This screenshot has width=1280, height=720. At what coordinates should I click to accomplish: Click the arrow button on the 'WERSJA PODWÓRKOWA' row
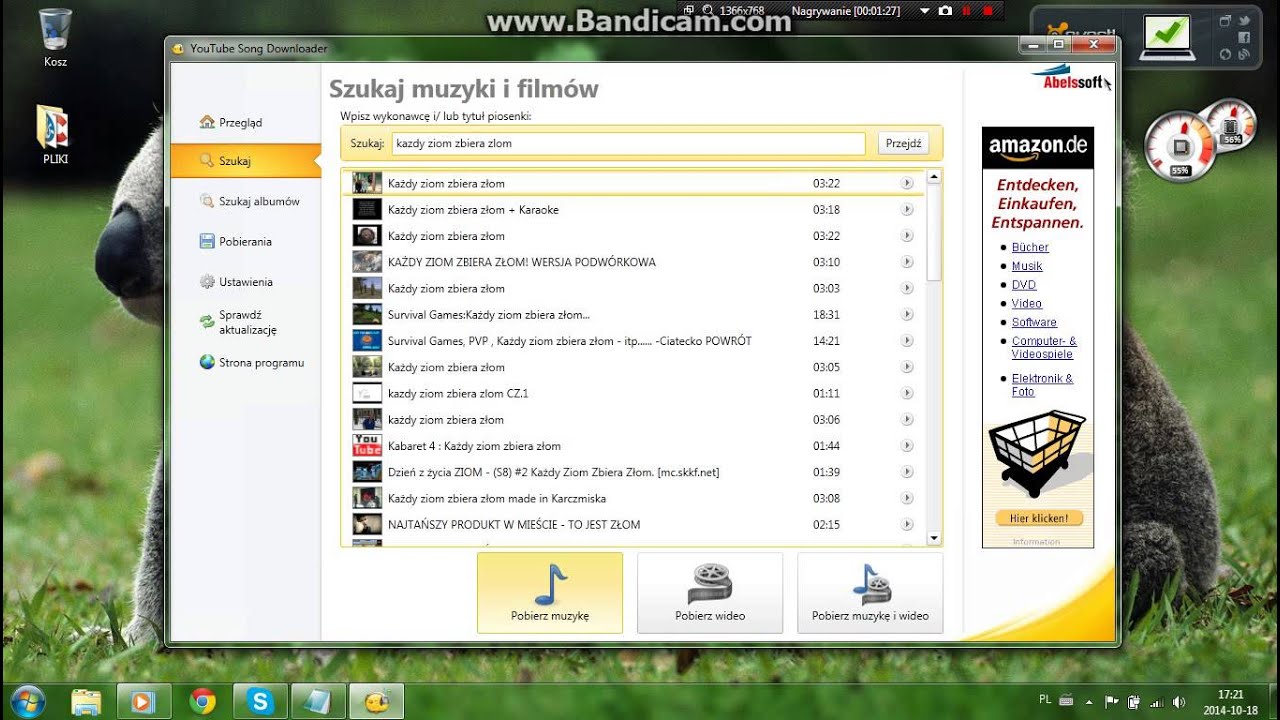click(907, 262)
